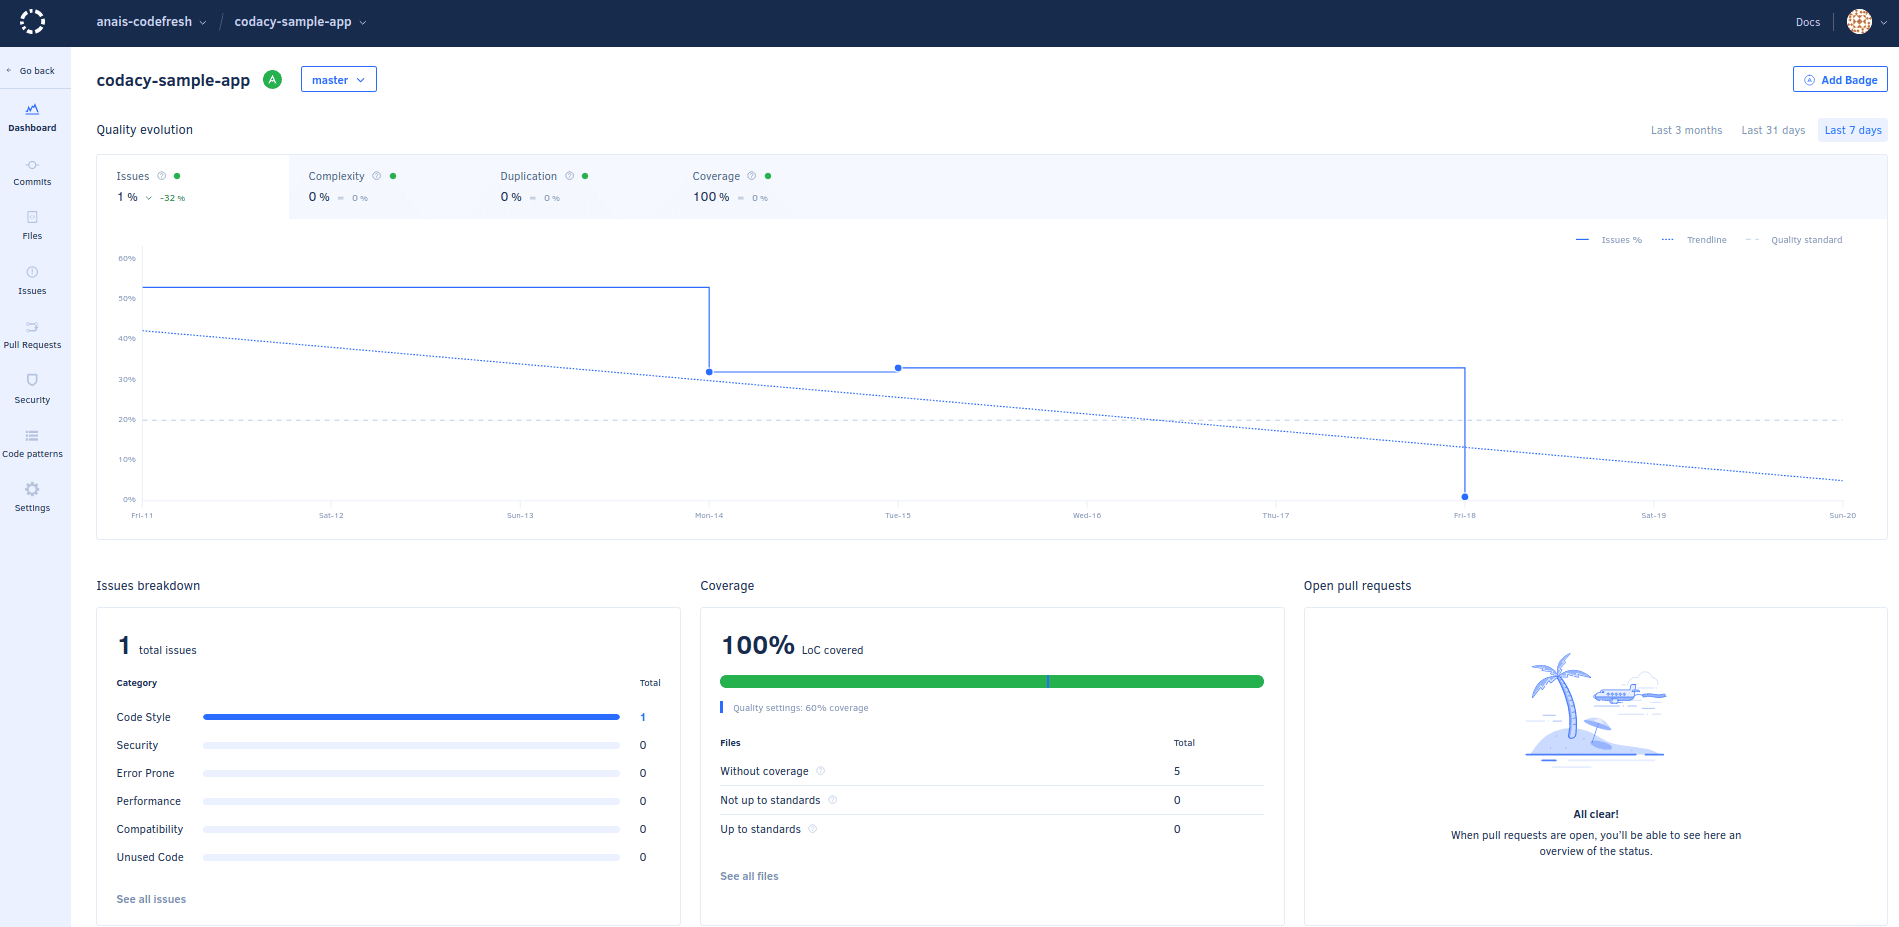Screen dimensions: 1899x927
Task: Toggle the Trendline legend item
Action: point(1695,240)
